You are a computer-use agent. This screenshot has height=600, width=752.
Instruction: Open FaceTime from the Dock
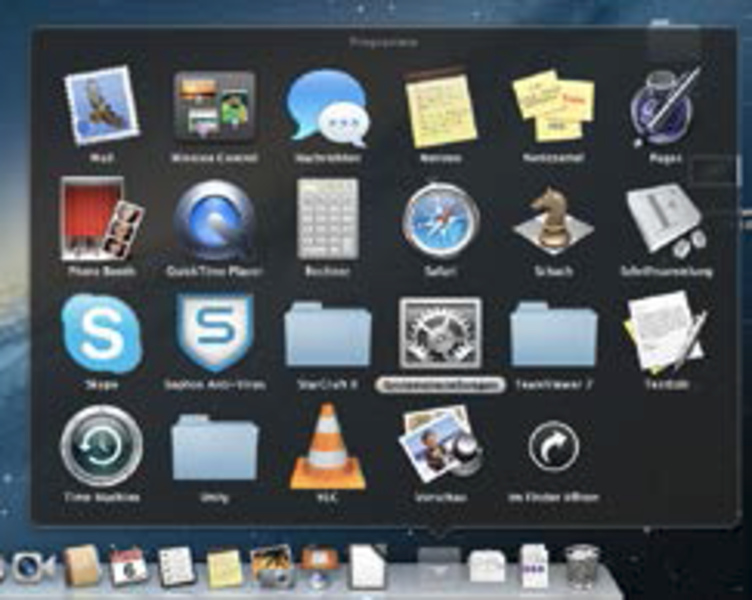33,567
